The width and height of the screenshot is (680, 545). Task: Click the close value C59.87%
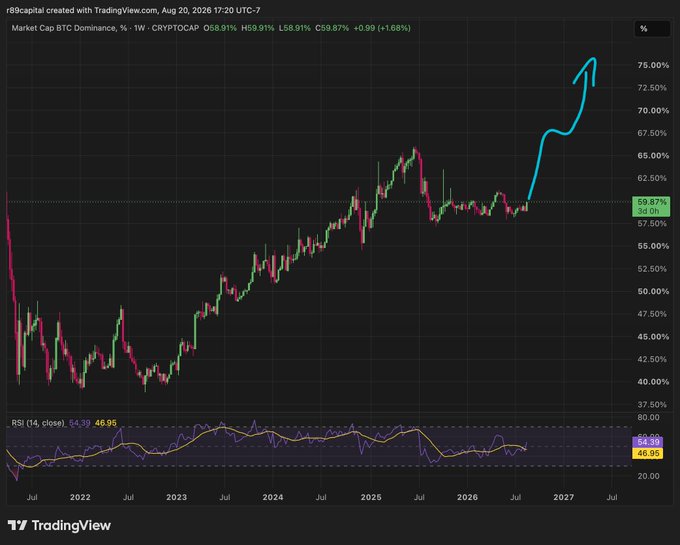tap(332, 28)
